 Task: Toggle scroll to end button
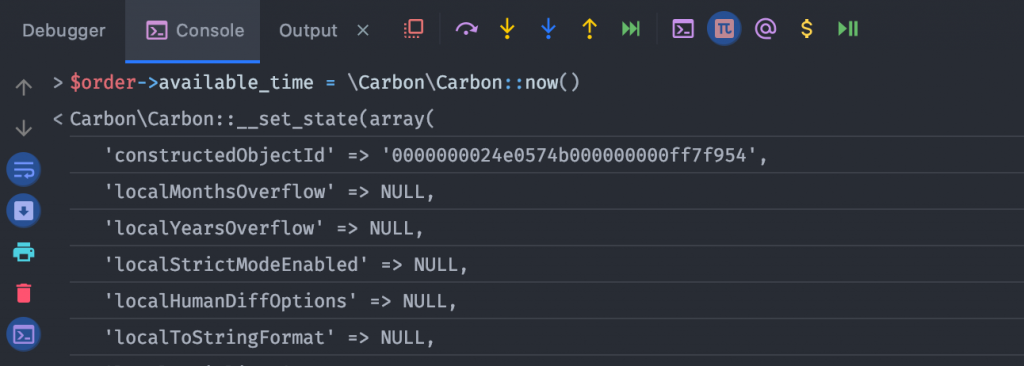(24, 211)
